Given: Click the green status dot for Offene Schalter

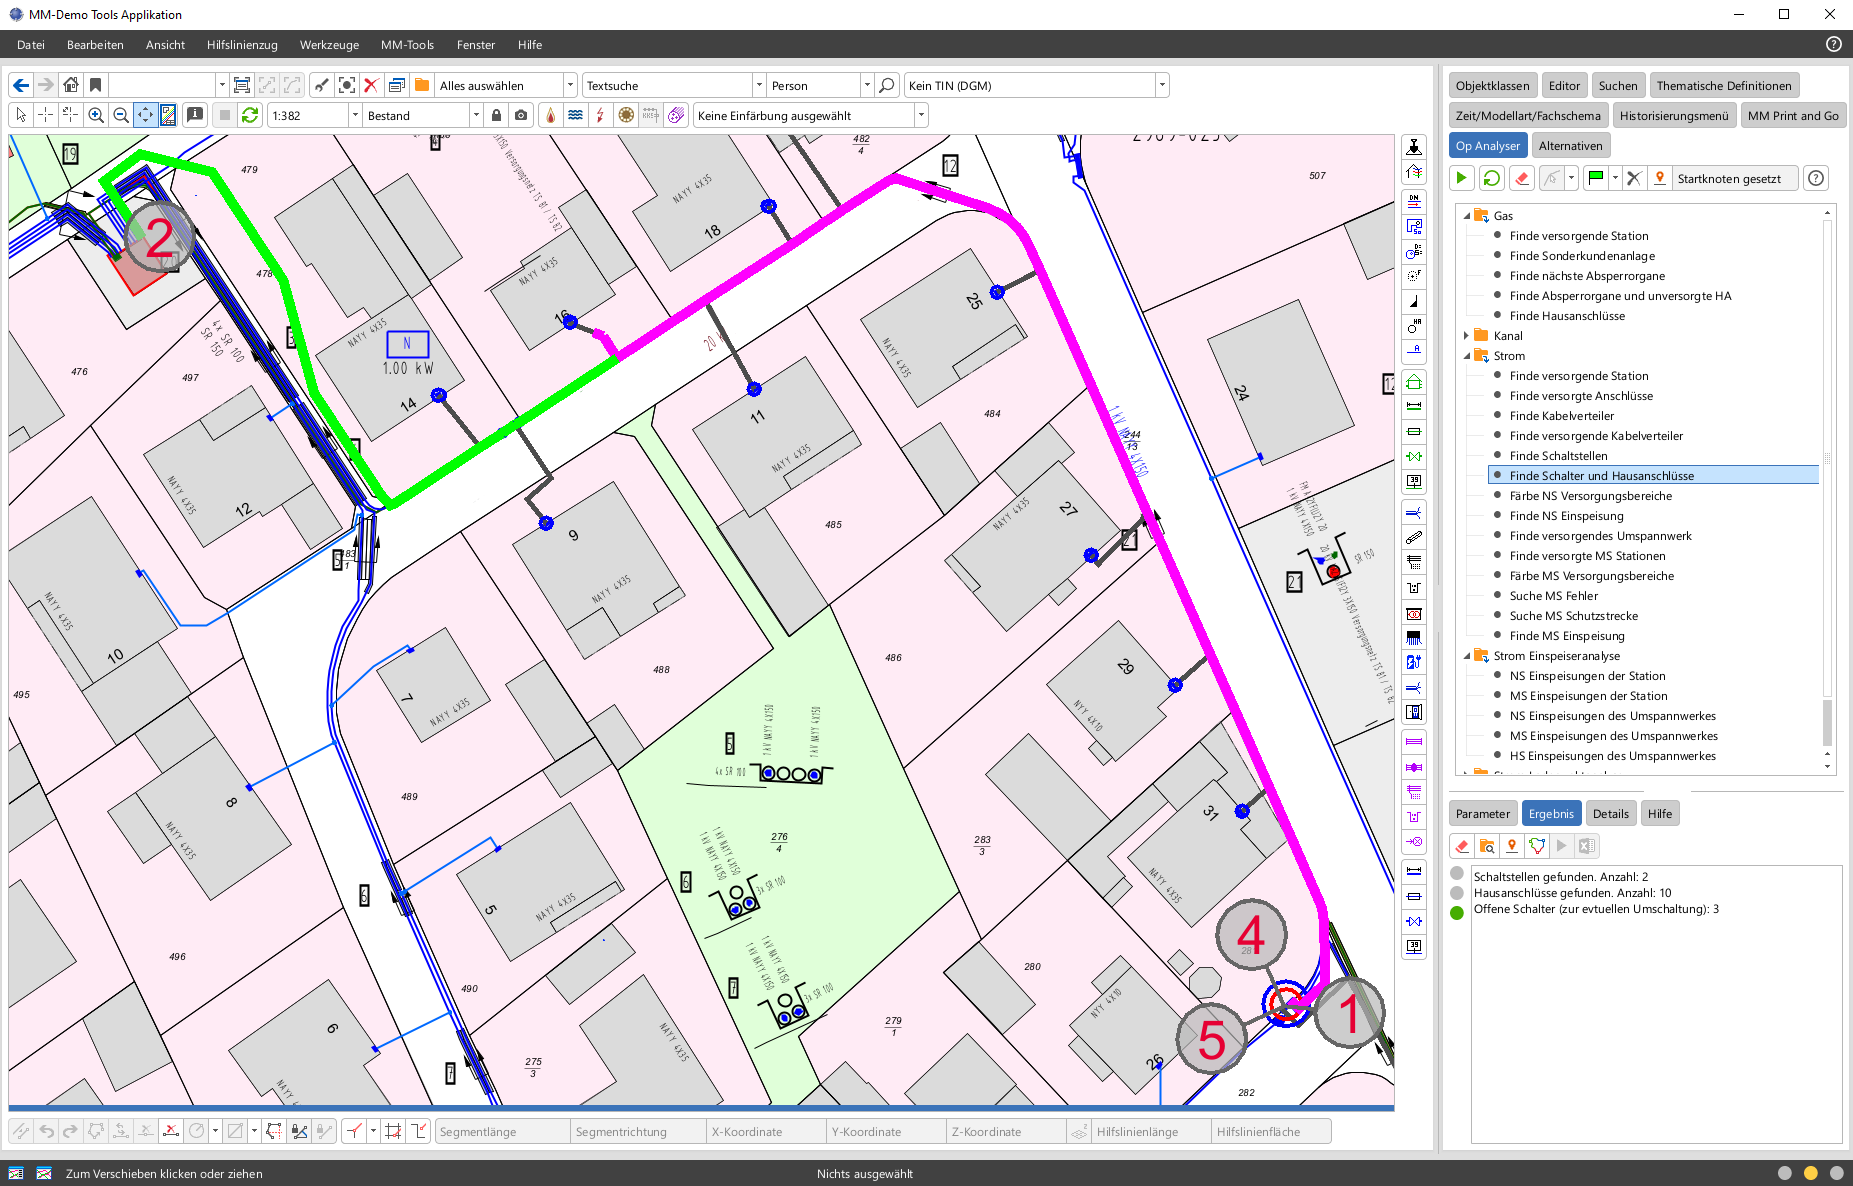Looking at the screenshot, I should coord(1457,912).
